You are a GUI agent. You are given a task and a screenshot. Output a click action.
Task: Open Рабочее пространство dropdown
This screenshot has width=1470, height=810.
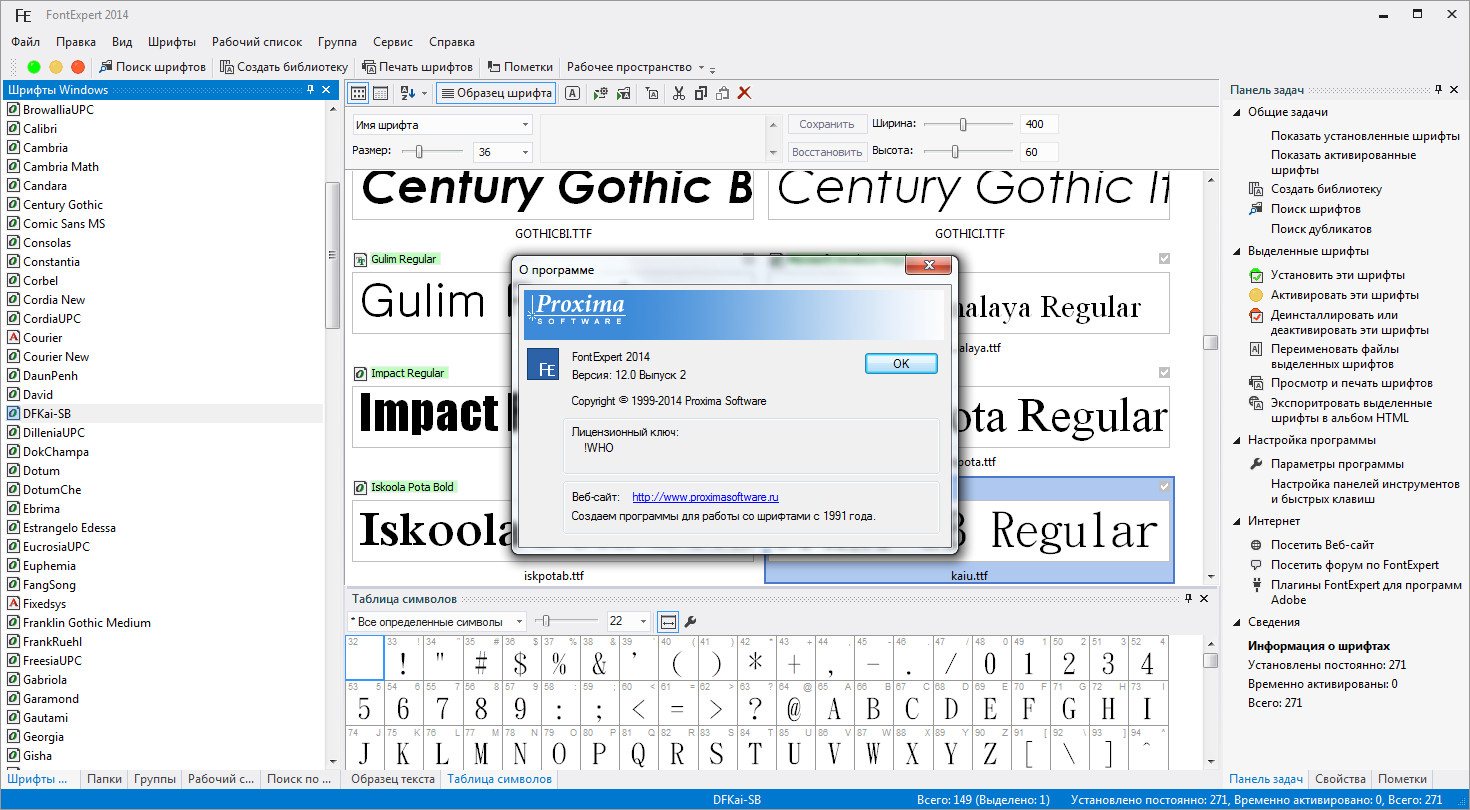(636, 67)
